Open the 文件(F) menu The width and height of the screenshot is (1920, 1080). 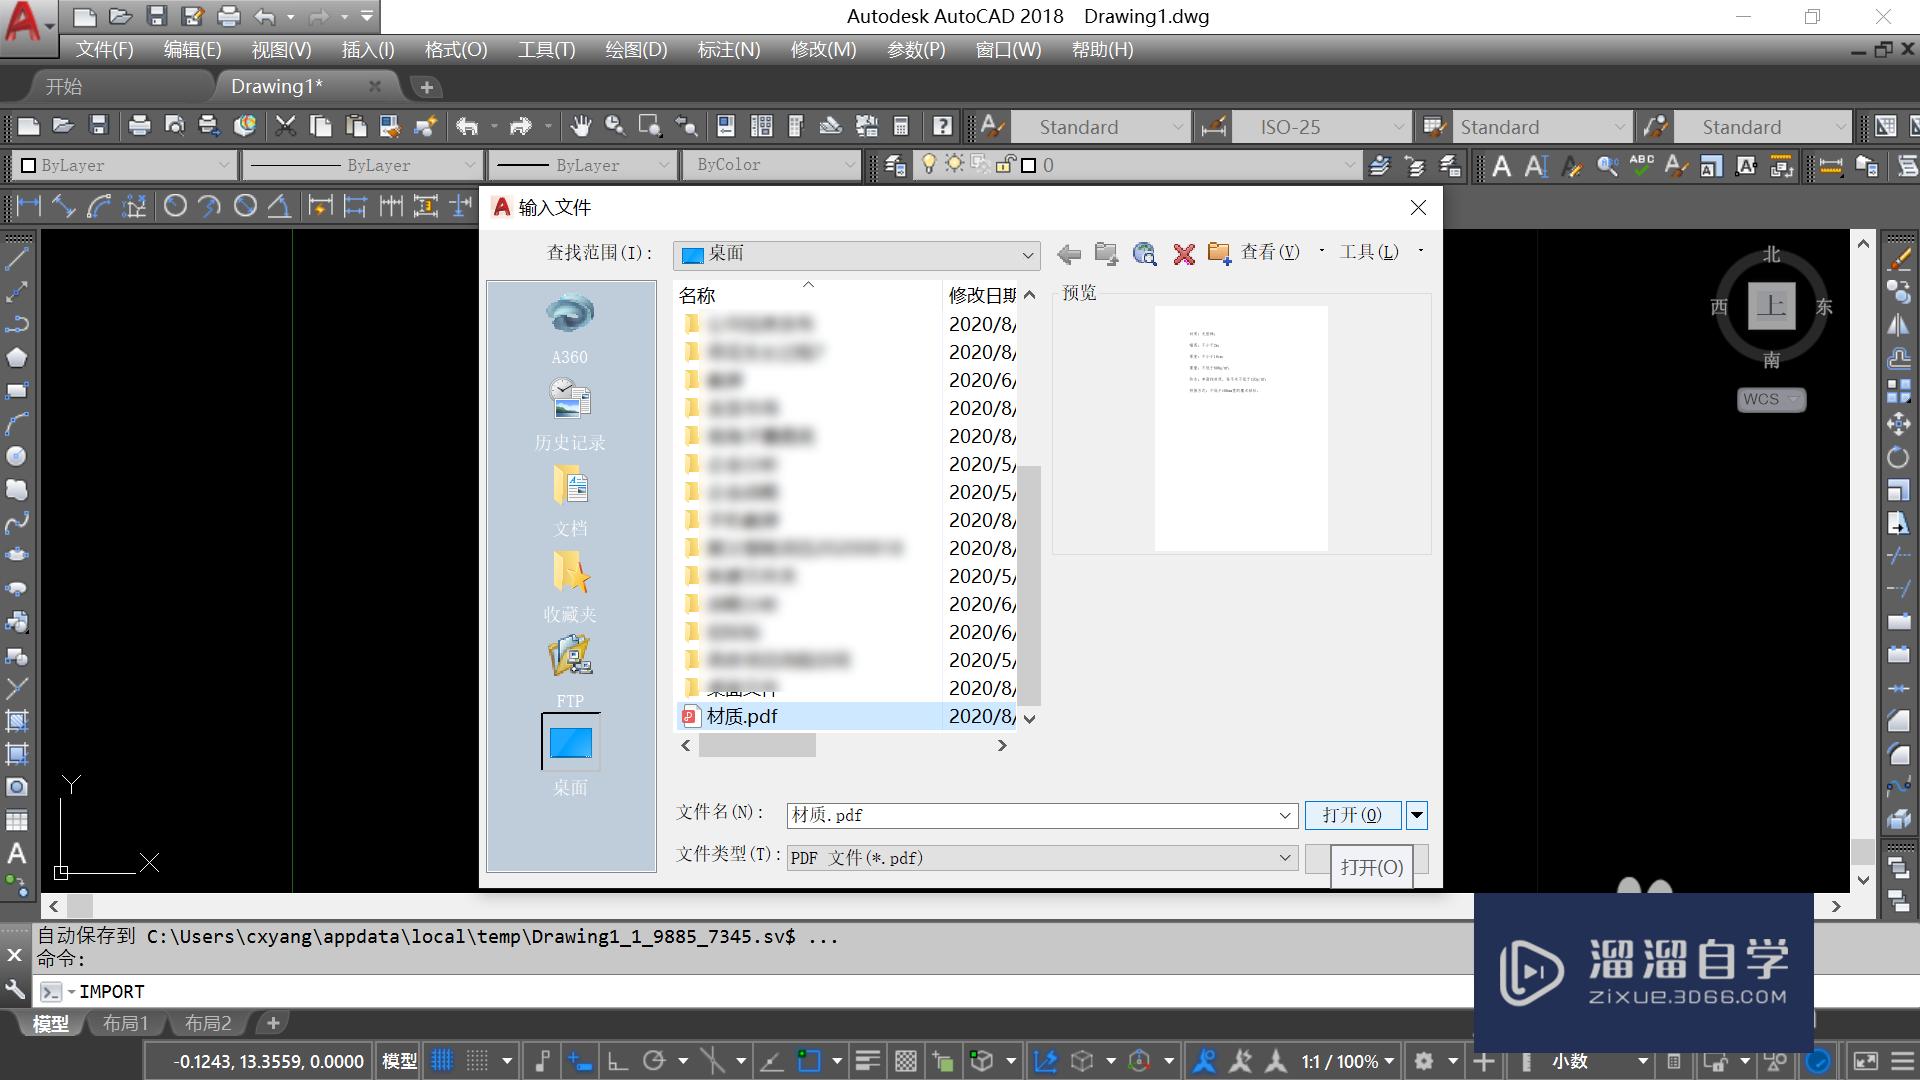tap(105, 49)
